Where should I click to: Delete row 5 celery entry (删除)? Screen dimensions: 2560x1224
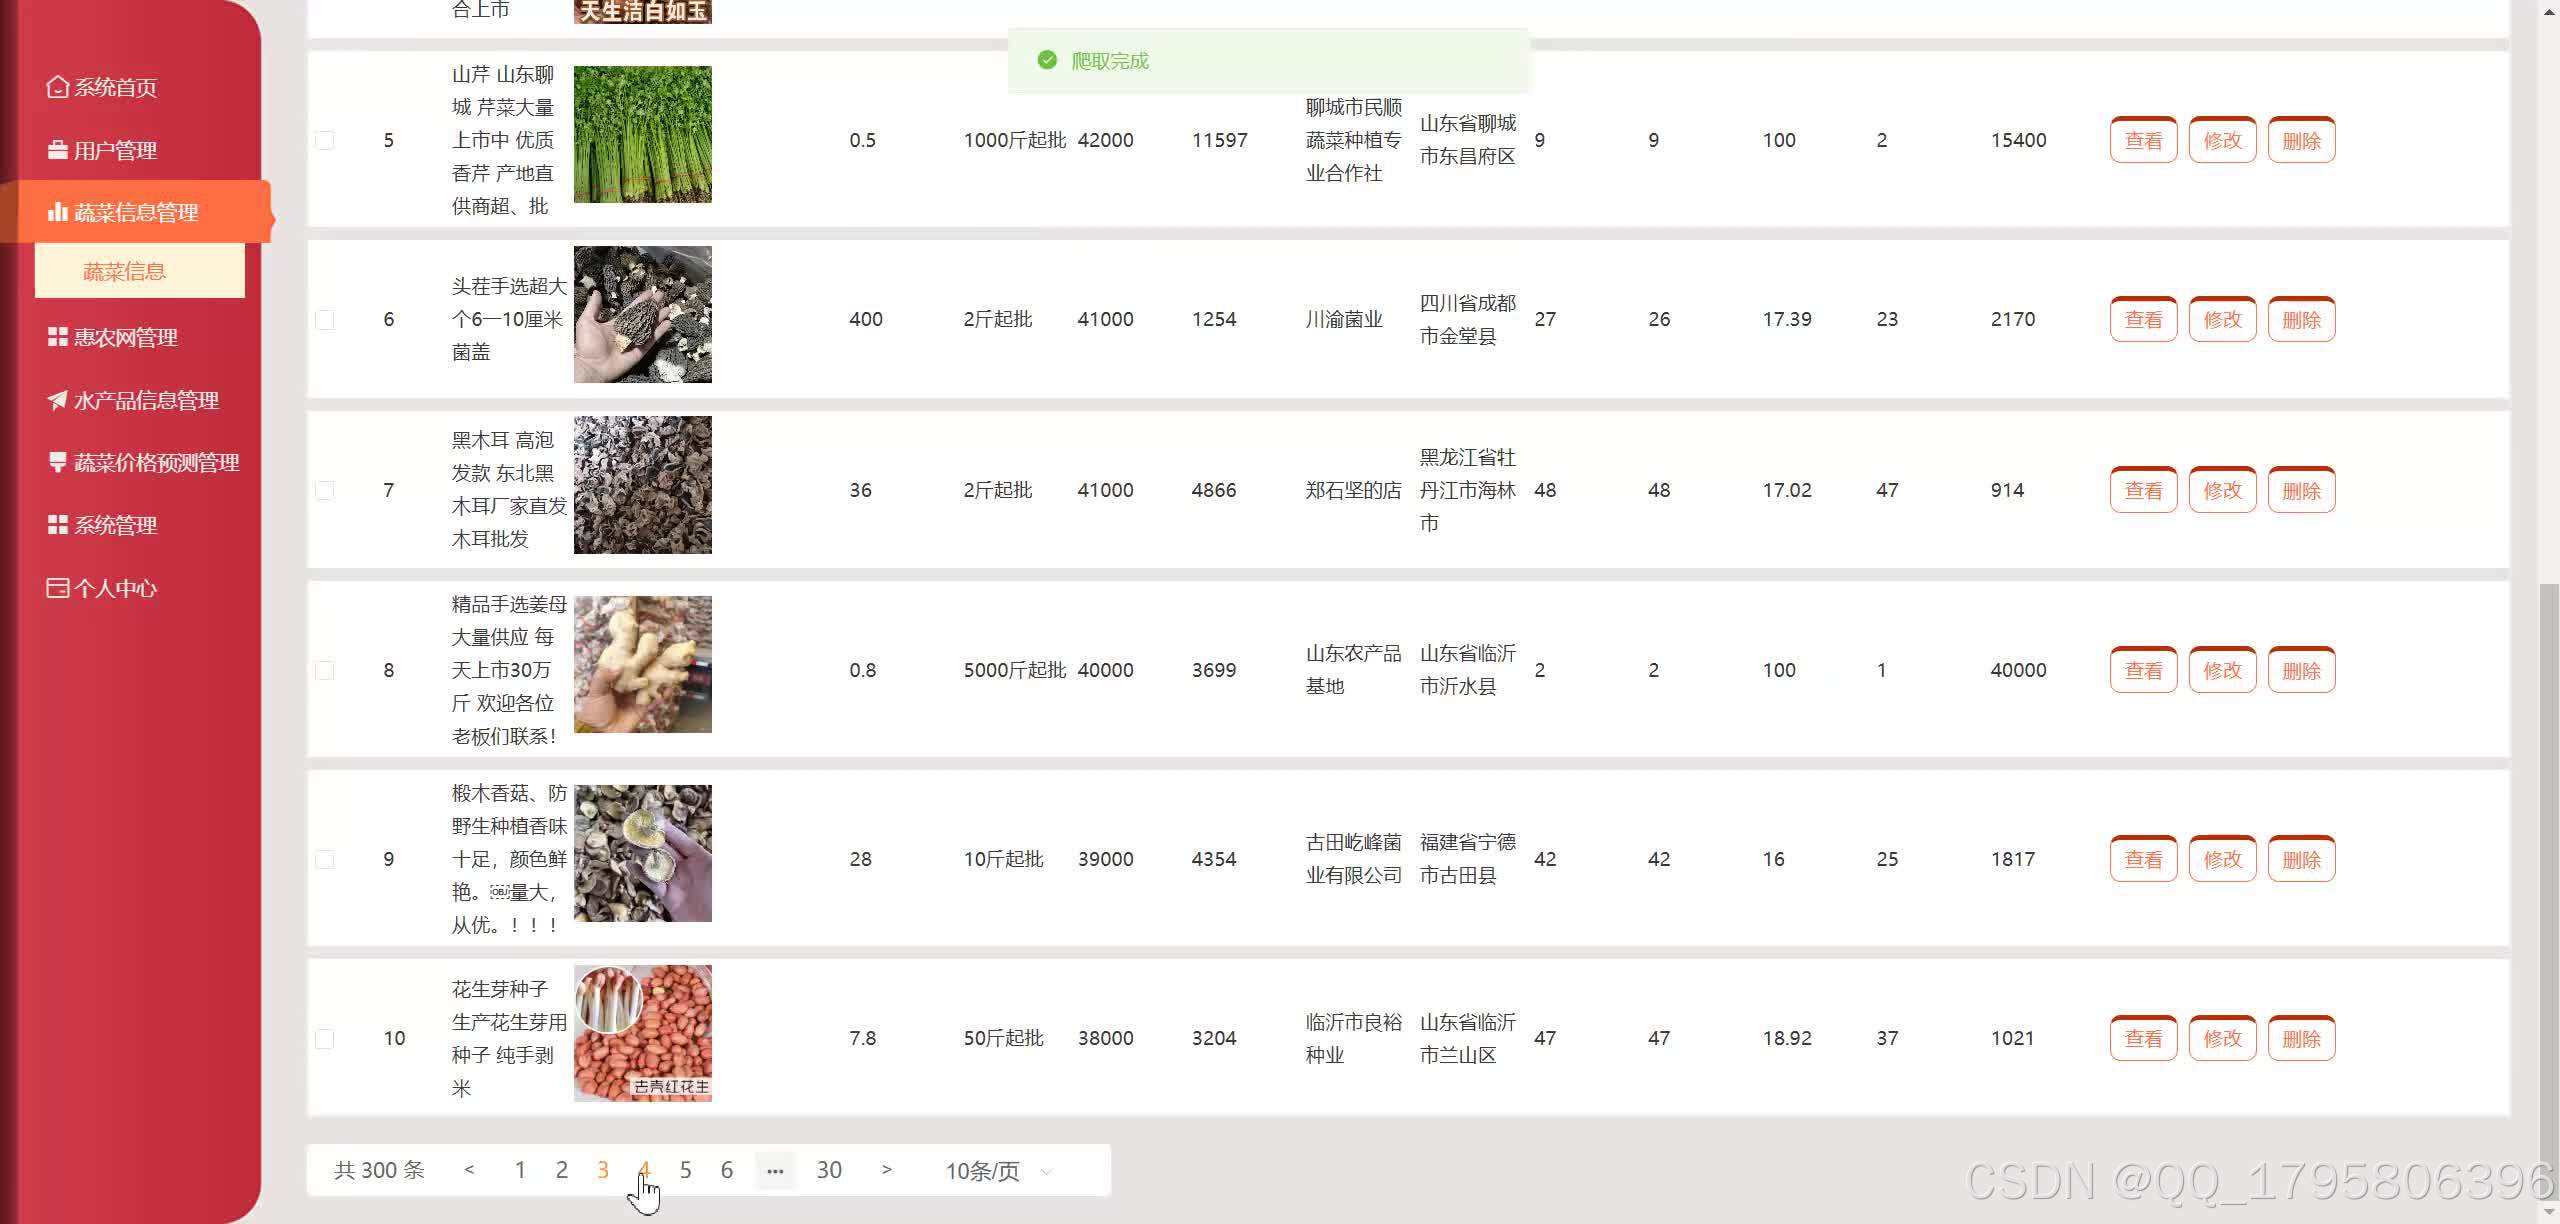pos(2301,140)
